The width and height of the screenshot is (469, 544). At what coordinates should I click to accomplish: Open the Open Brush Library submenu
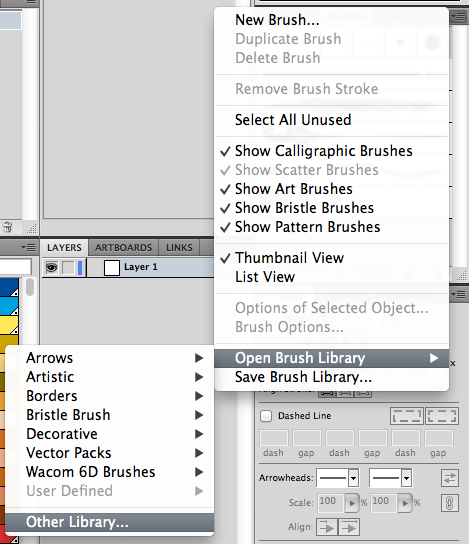pos(331,358)
